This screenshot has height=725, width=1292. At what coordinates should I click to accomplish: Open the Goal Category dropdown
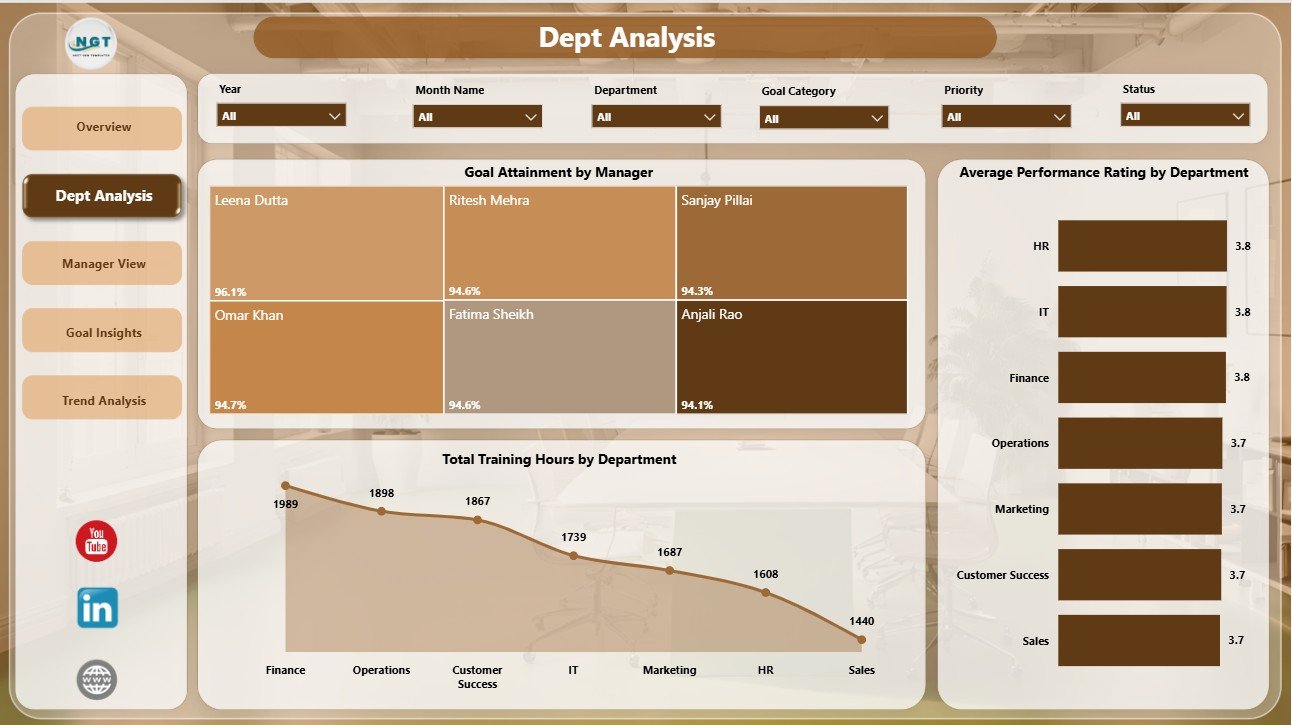[x=824, y=118]
